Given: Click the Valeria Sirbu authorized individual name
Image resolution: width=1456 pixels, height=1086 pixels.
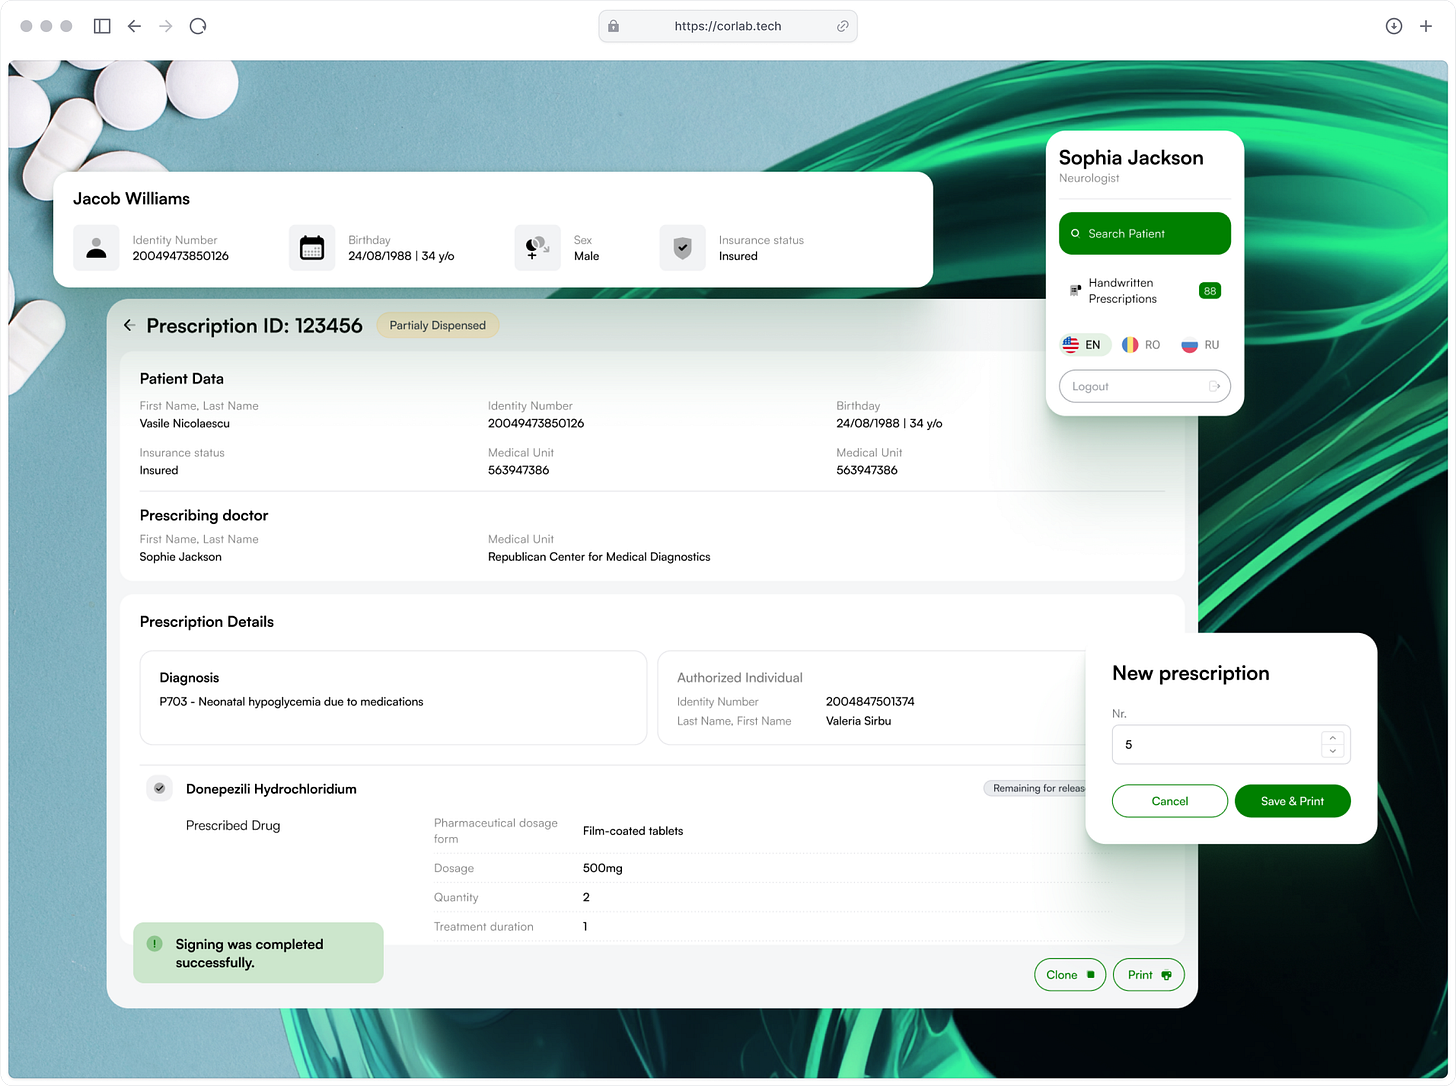Looking at the screenshot, I should (858, 721).
